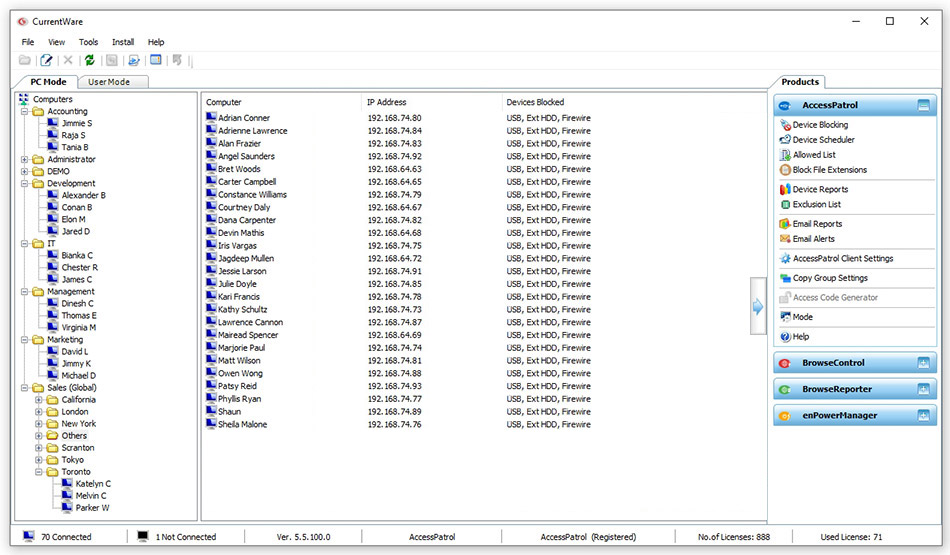
Task: Expand the Tokyo folder
Action: pyautogui.click(x=39, y=460)
